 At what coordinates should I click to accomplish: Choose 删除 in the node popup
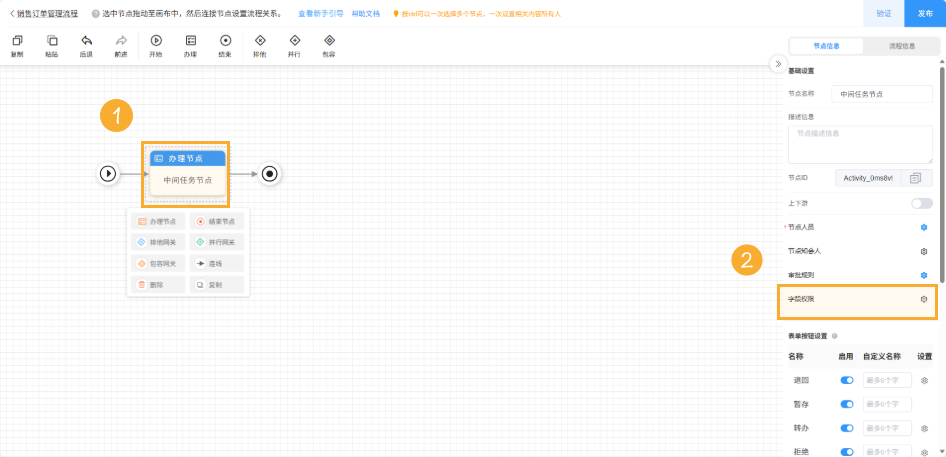[158, 285]
